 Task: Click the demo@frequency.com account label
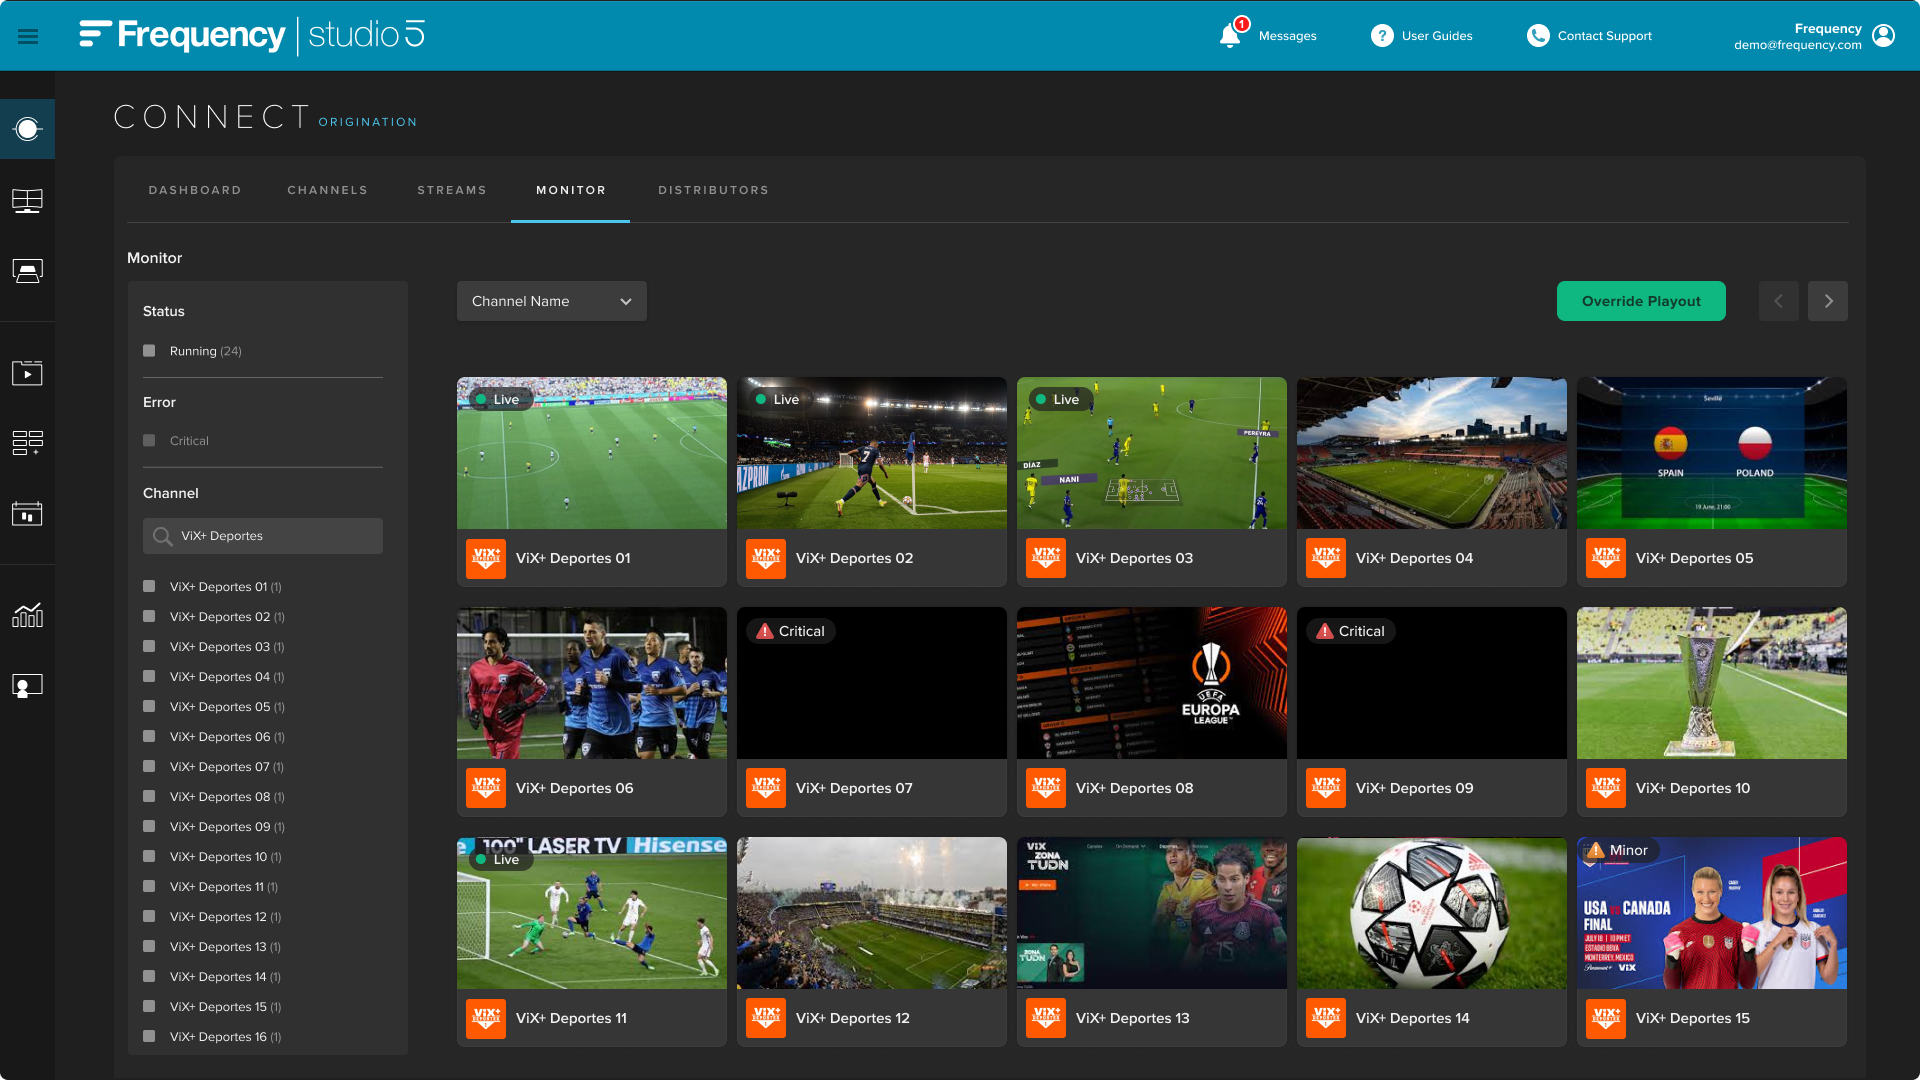1798,45
